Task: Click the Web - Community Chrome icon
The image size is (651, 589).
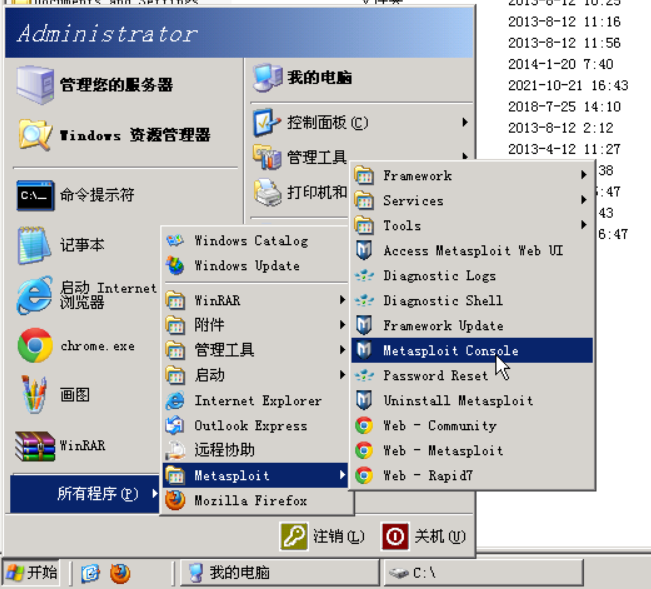Action: (364, 425)
